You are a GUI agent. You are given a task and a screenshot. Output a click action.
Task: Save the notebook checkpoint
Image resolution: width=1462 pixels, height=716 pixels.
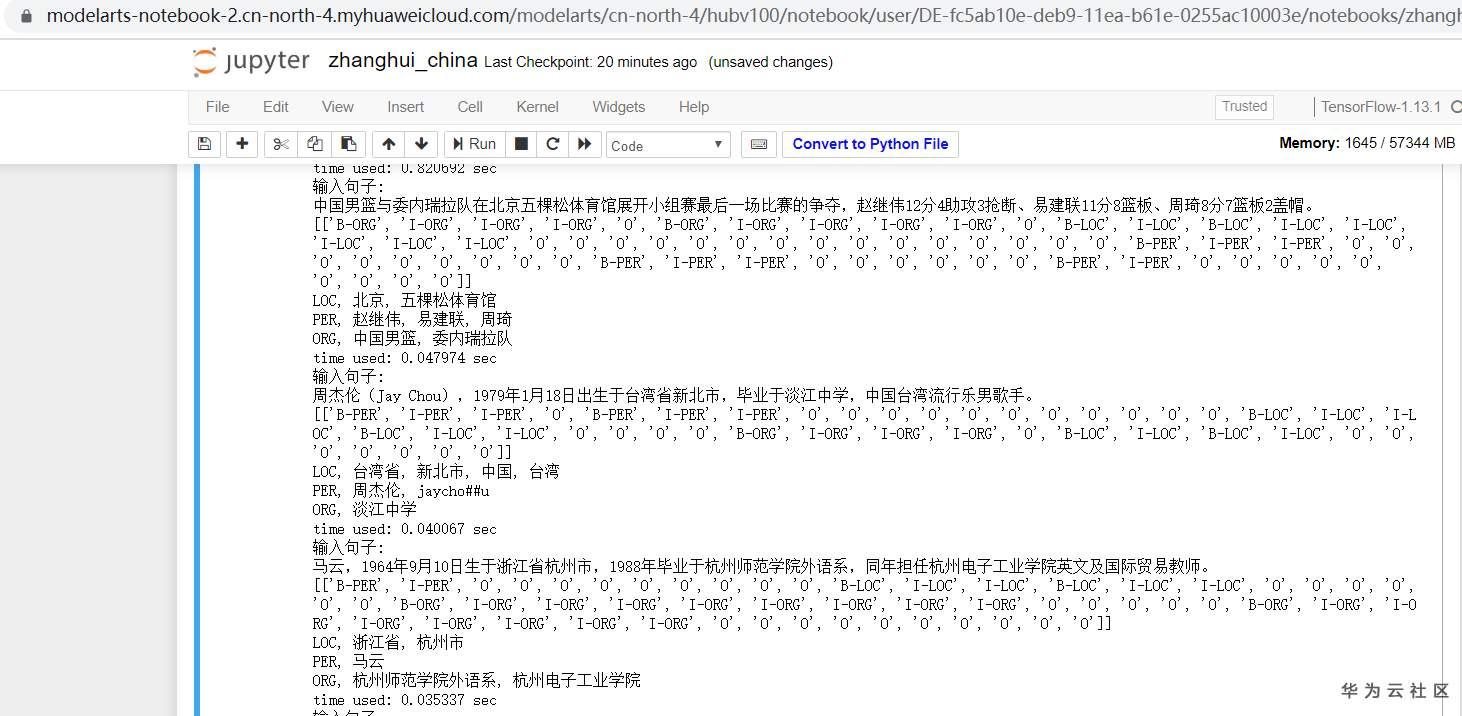point(204,143)
